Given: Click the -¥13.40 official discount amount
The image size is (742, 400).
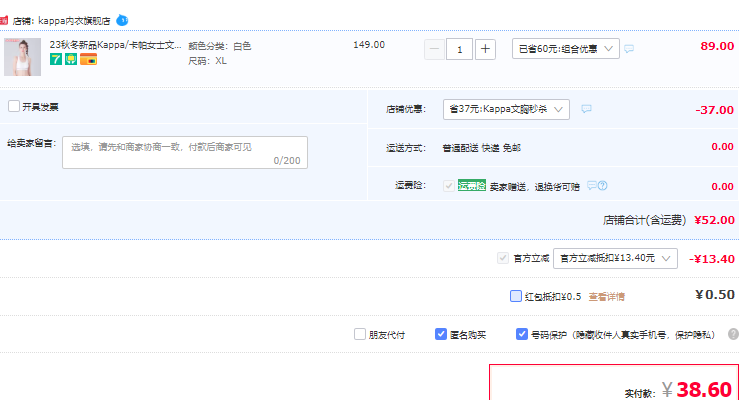Looking at the screenshot, I should tap(712, 259).
